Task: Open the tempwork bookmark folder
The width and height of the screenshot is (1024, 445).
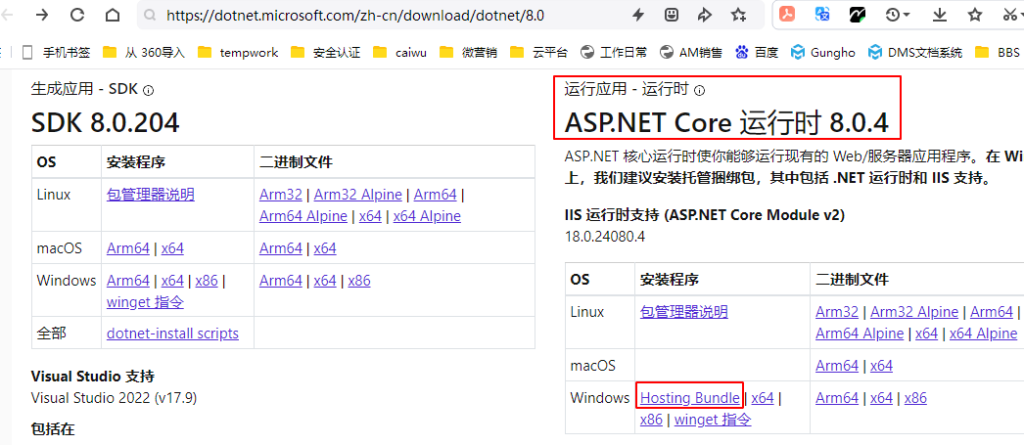Action: [x=239, y=52]
